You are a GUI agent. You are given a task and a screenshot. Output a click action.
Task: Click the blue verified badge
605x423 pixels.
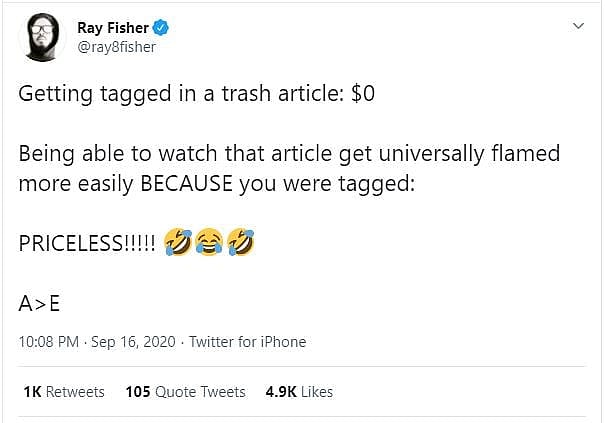(158, 28)
